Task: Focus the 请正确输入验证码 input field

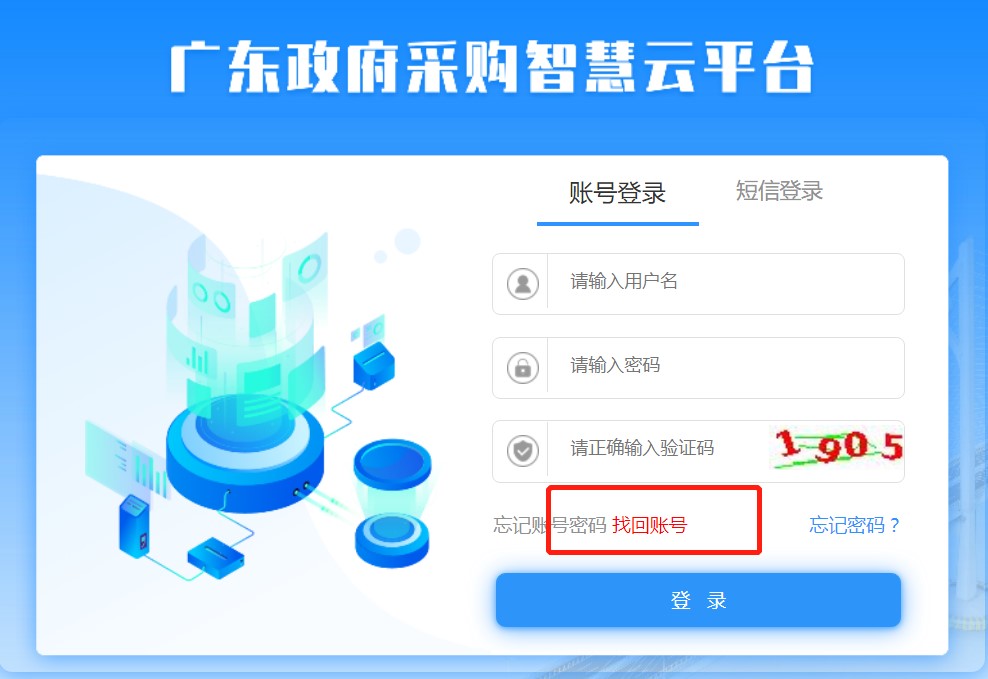Action: (658, 448)
